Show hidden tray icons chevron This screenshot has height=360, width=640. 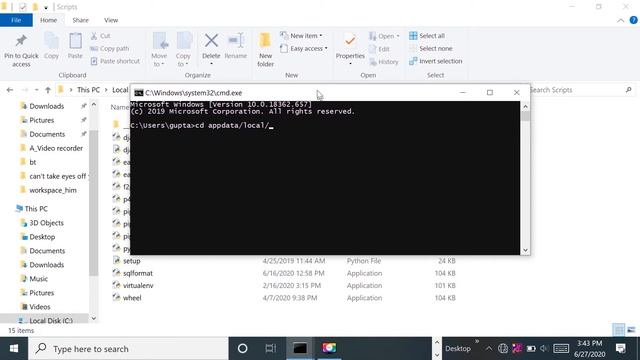pyautogui.click(x=489, y=349)
